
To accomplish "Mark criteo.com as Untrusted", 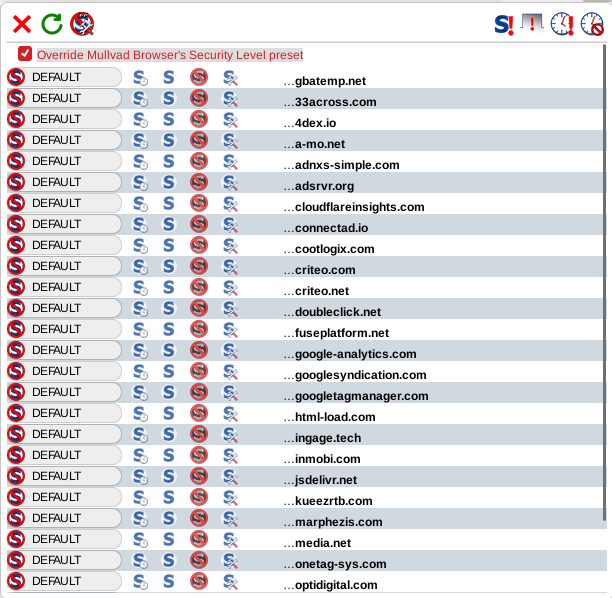I will click(x=199, y=266).
